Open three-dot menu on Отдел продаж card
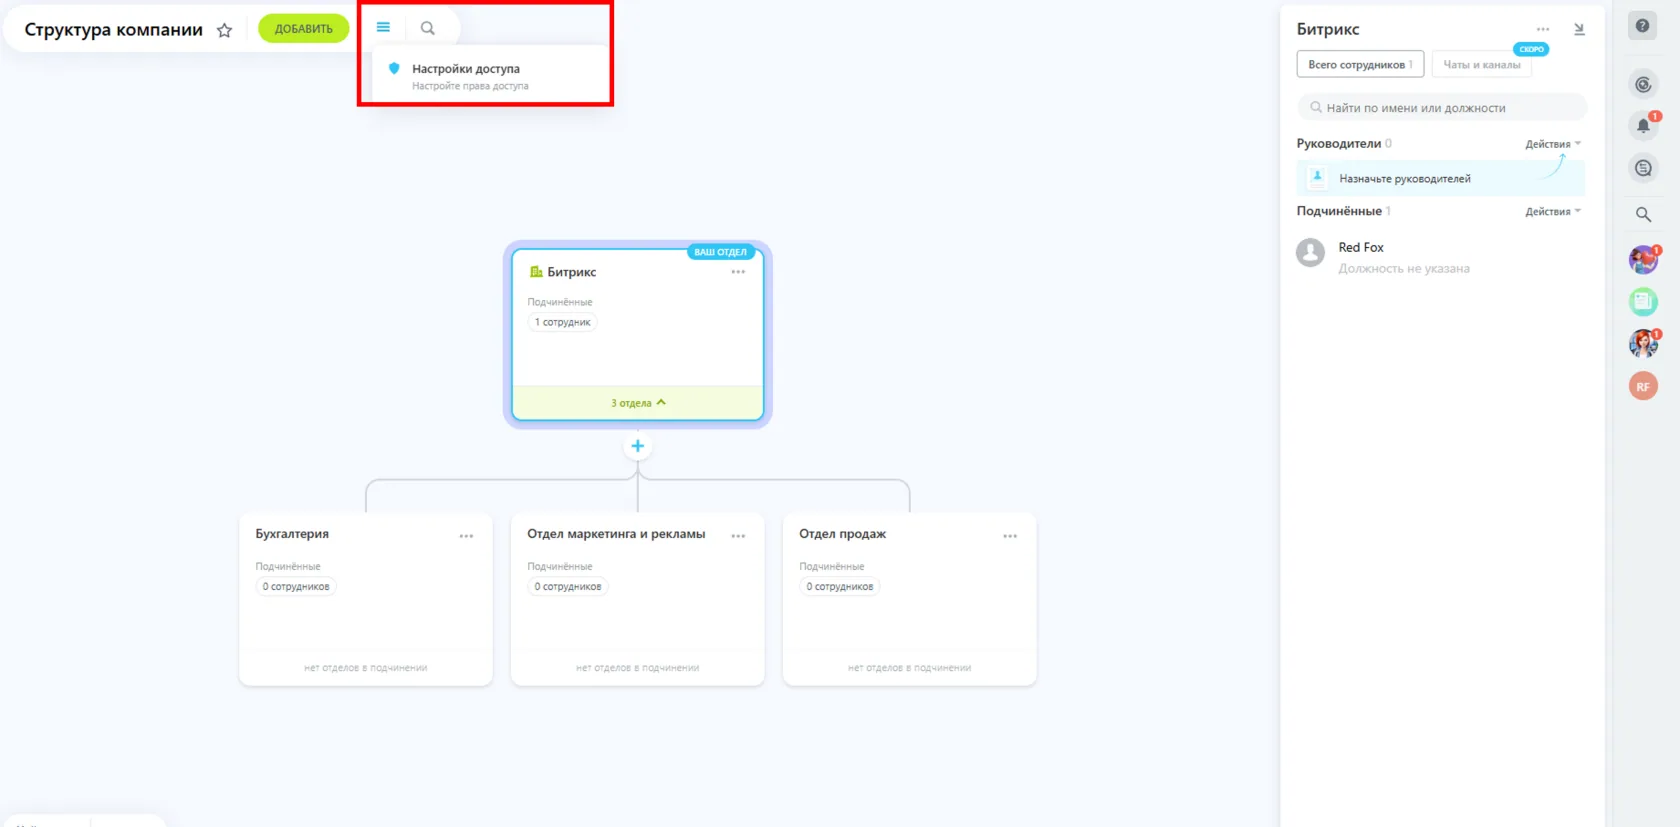1680x827 pixels. point(1010,536)
